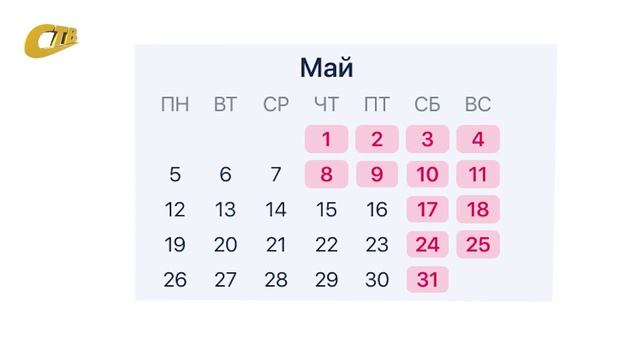Pick date 13 on Tuesday column
The height and width of the screenshot is (360, 640).
coord(225,209)
